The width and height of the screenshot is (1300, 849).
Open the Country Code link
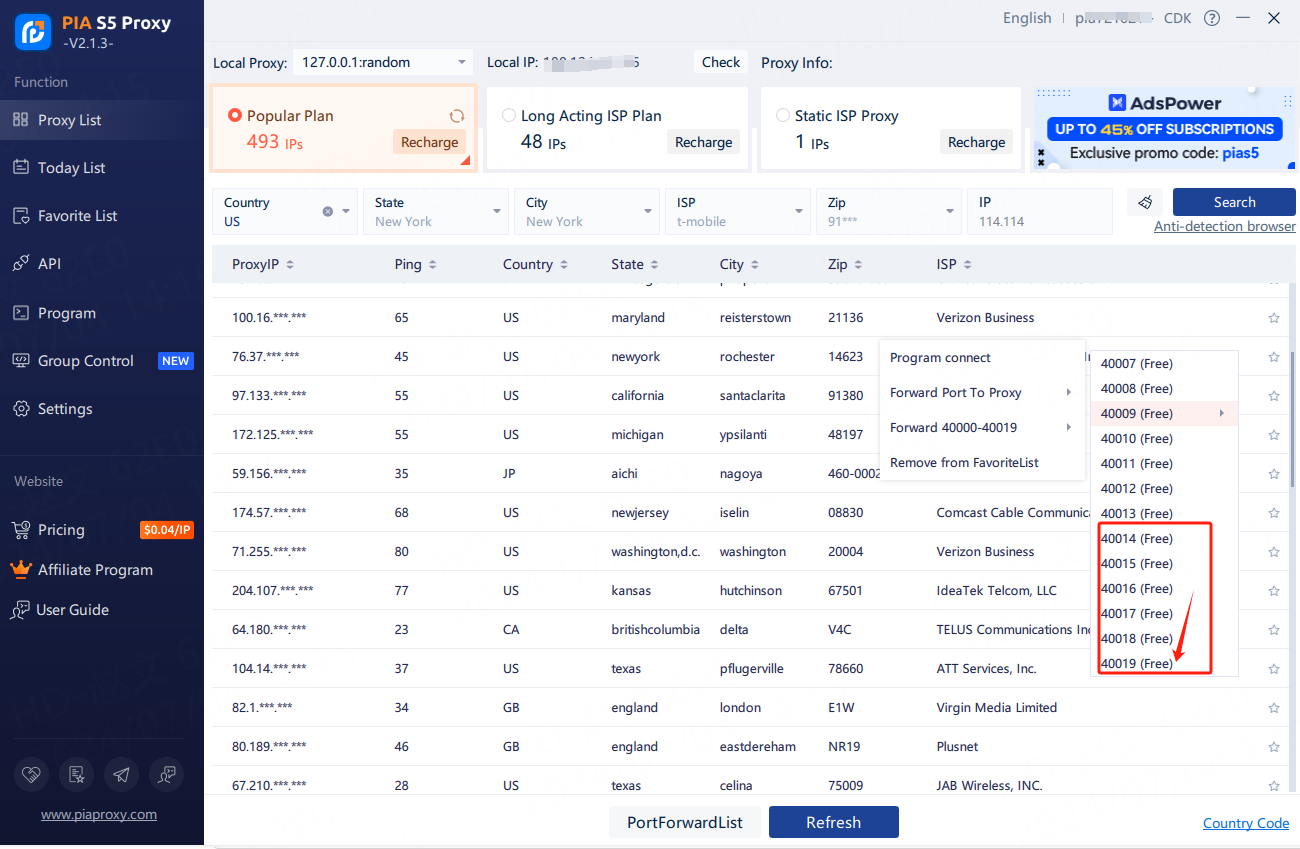click(x=1246, y=823)
